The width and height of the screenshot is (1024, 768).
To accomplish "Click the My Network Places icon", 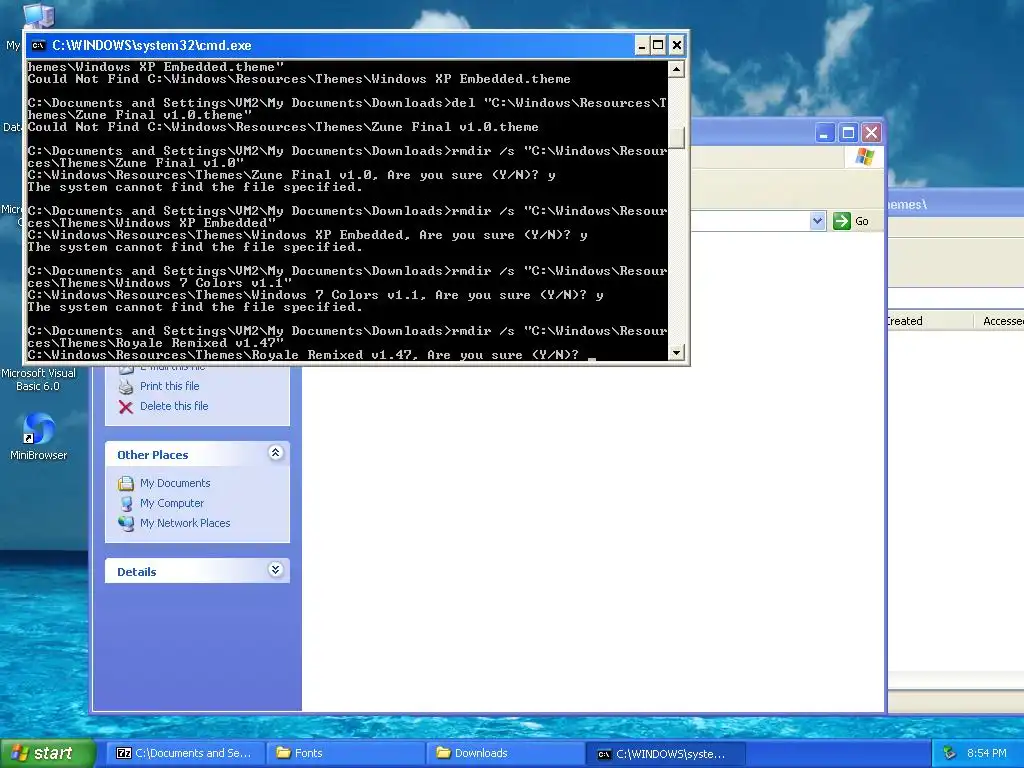I will (126, 523).
